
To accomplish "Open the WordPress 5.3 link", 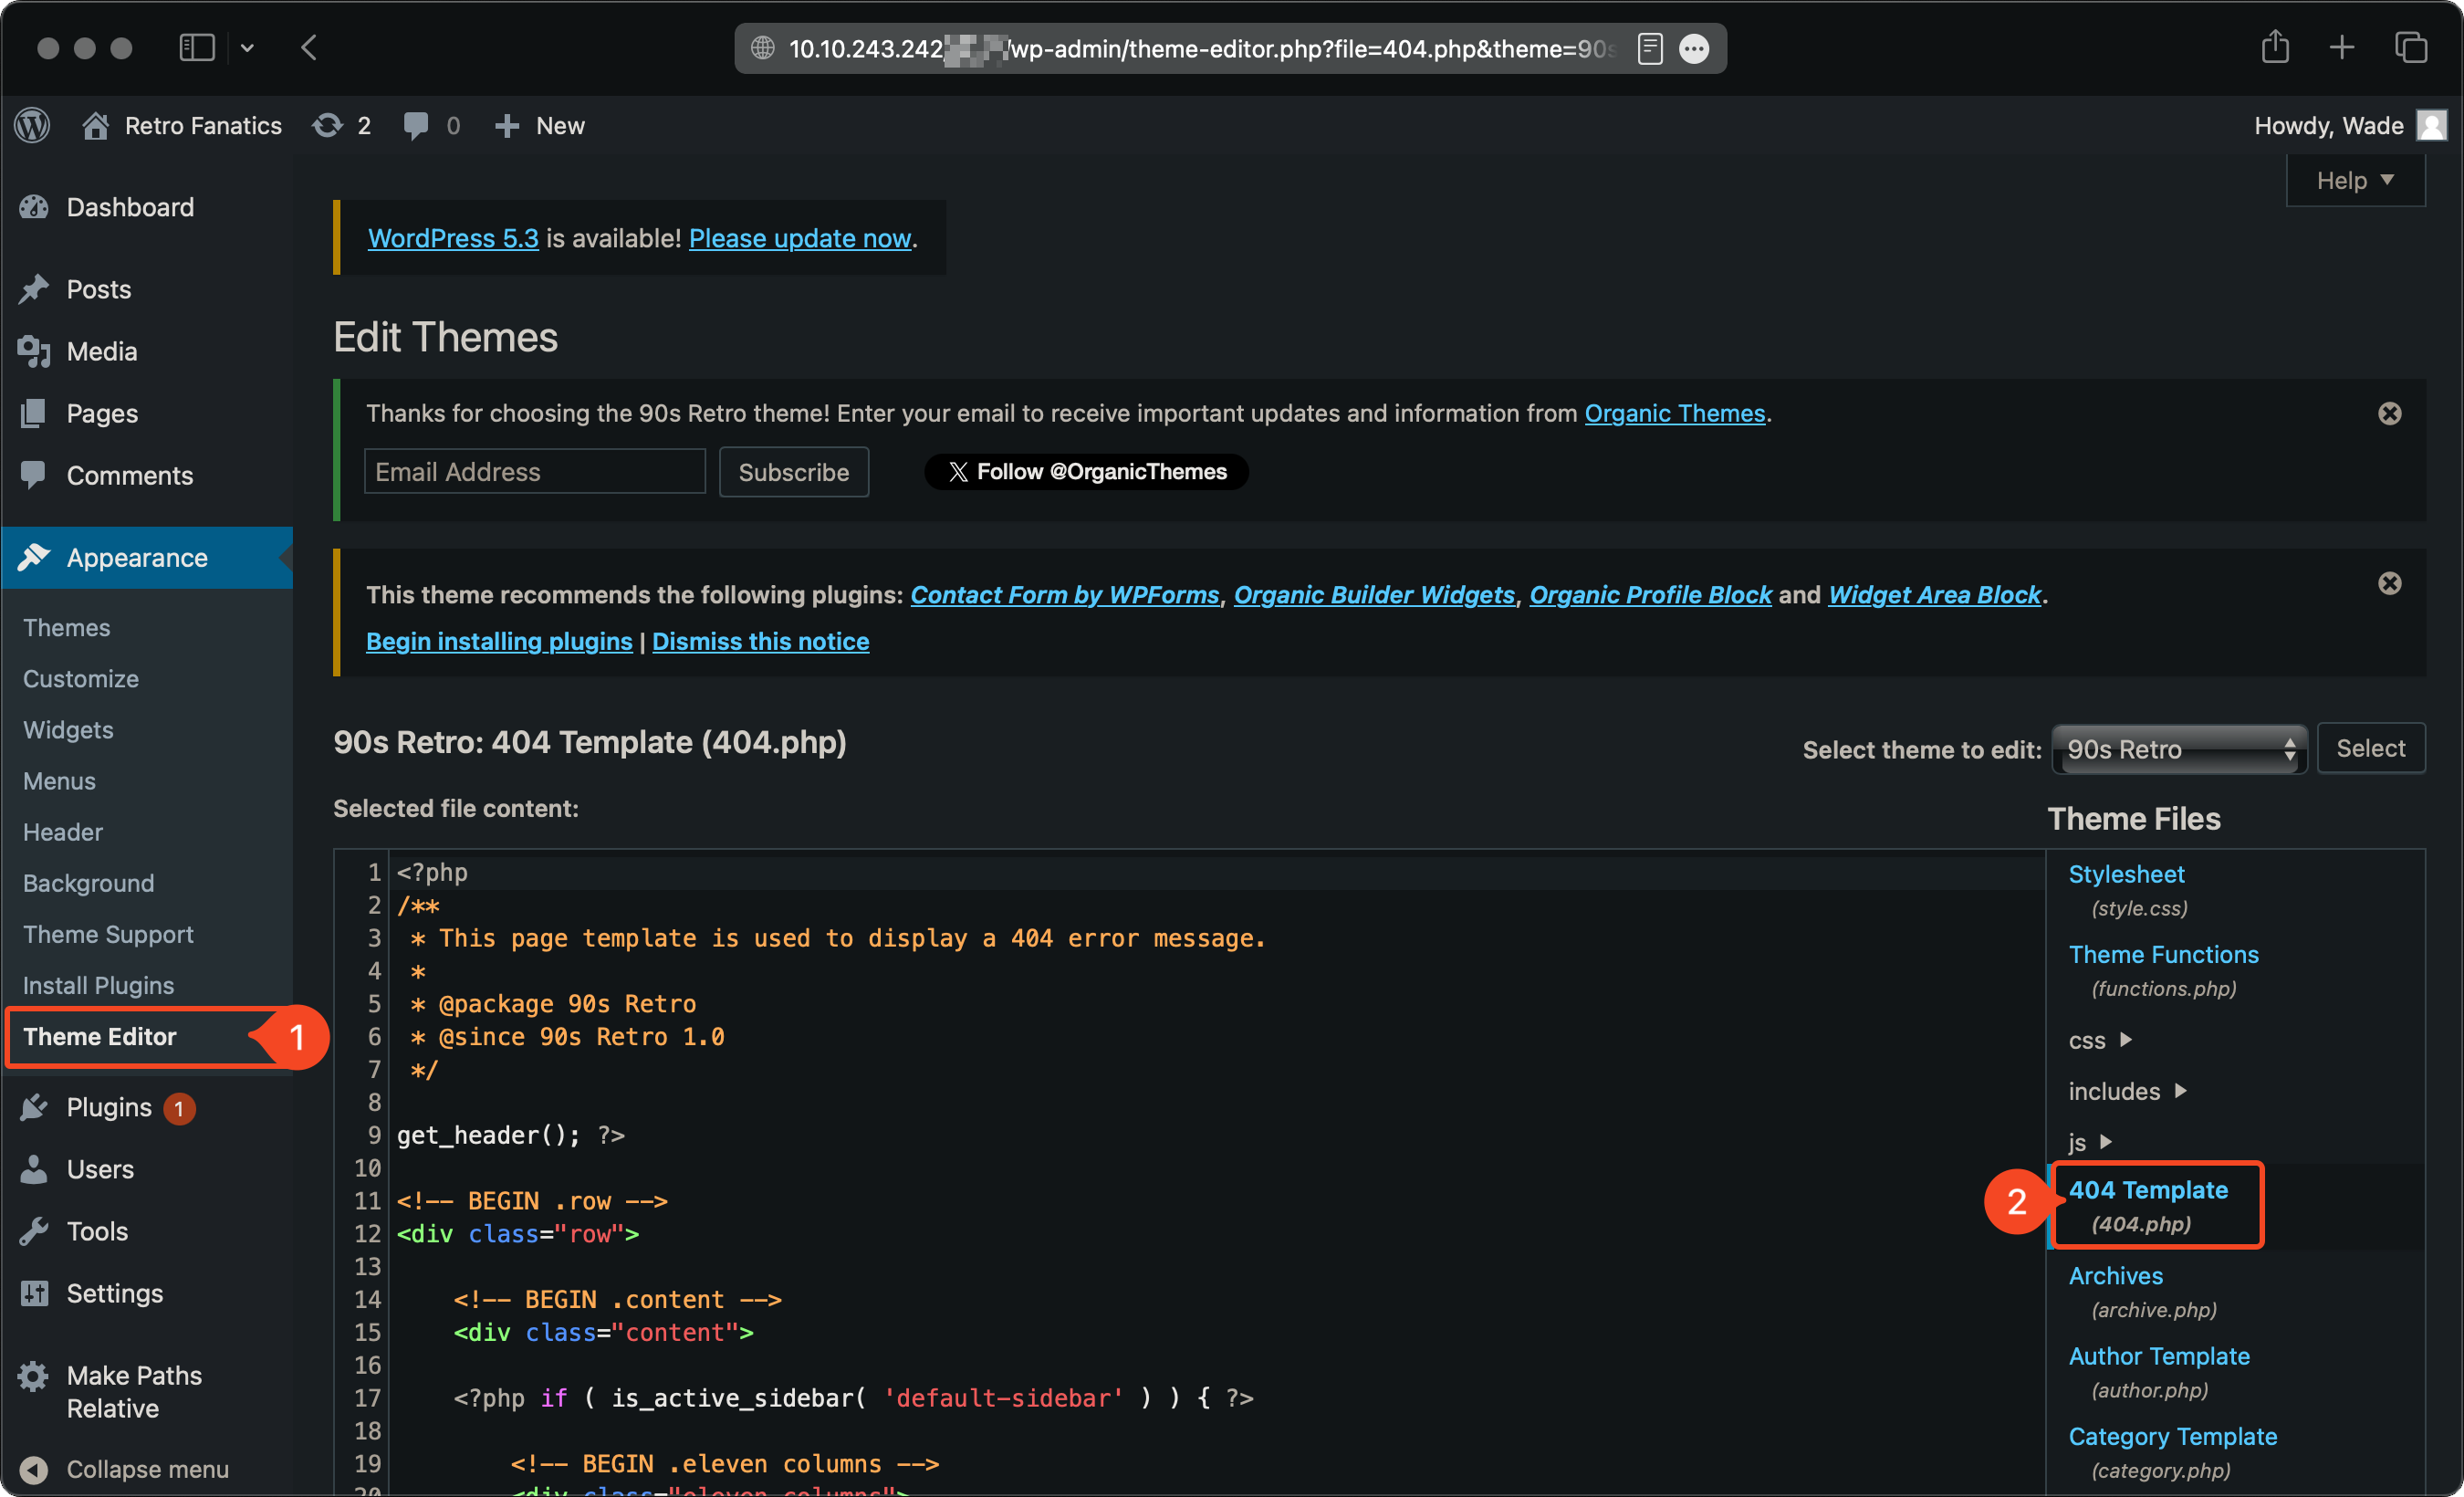I will click(453, 238).
